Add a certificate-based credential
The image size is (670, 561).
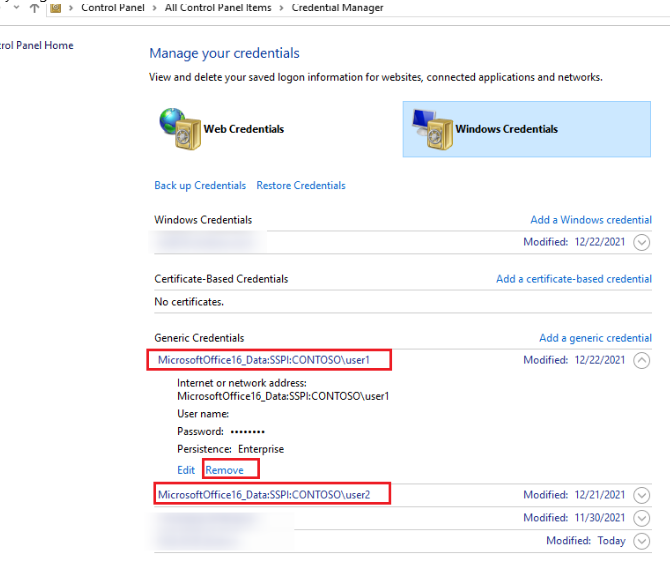tap(574, 279)
